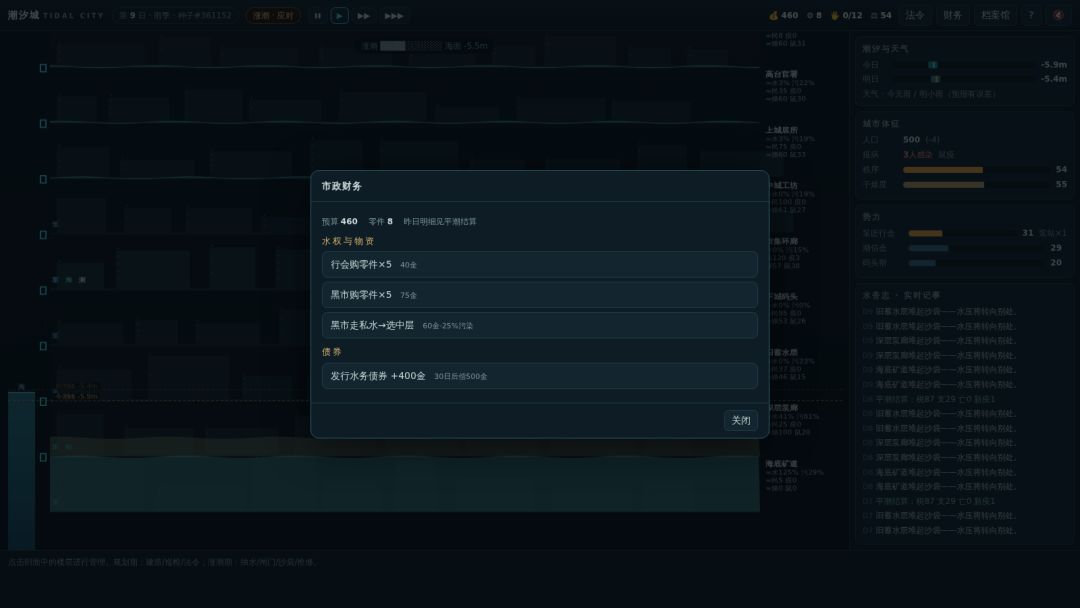Set double fast-forward speed

point(364,16)
